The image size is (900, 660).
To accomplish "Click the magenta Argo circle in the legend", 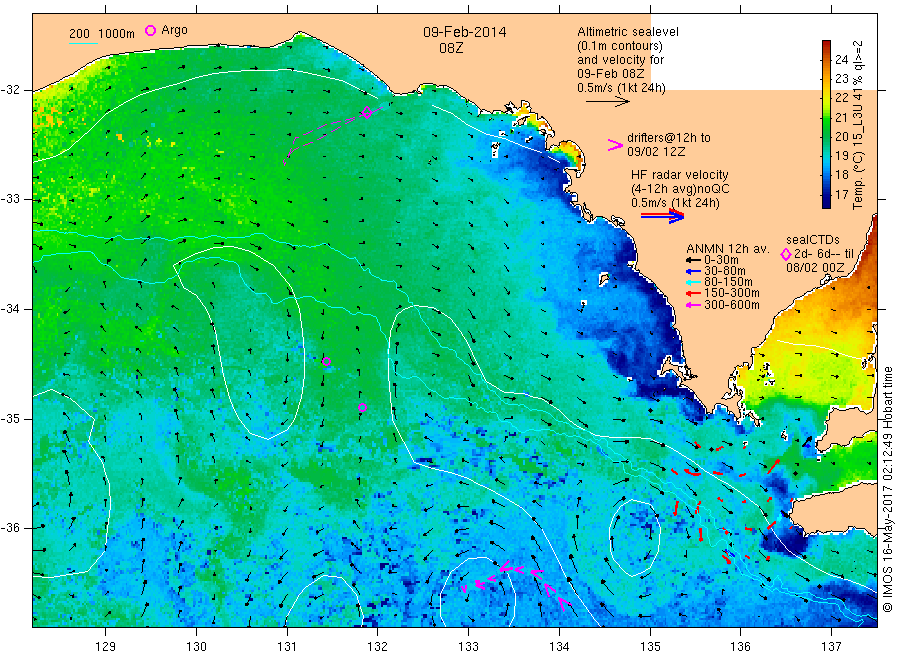I will tap(150, 30).
